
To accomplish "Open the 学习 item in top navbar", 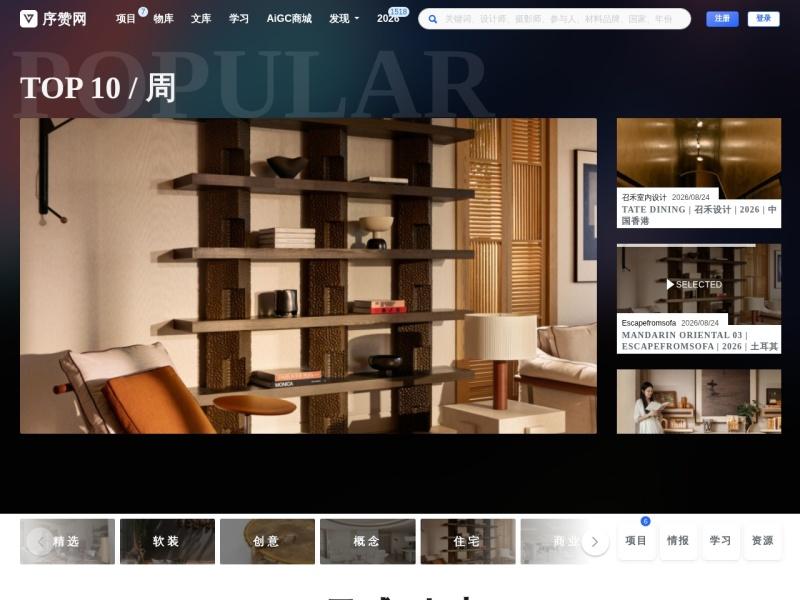I will 239,19.
